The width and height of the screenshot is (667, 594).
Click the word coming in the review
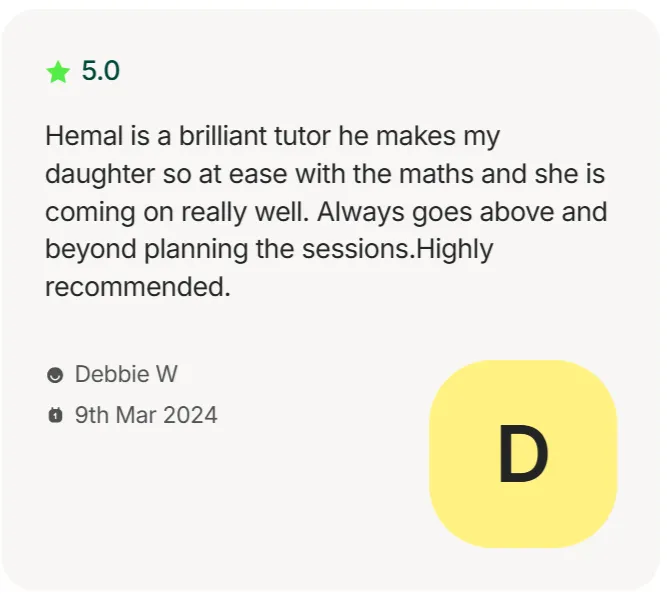pyautogui.click(x=91, y=213)
